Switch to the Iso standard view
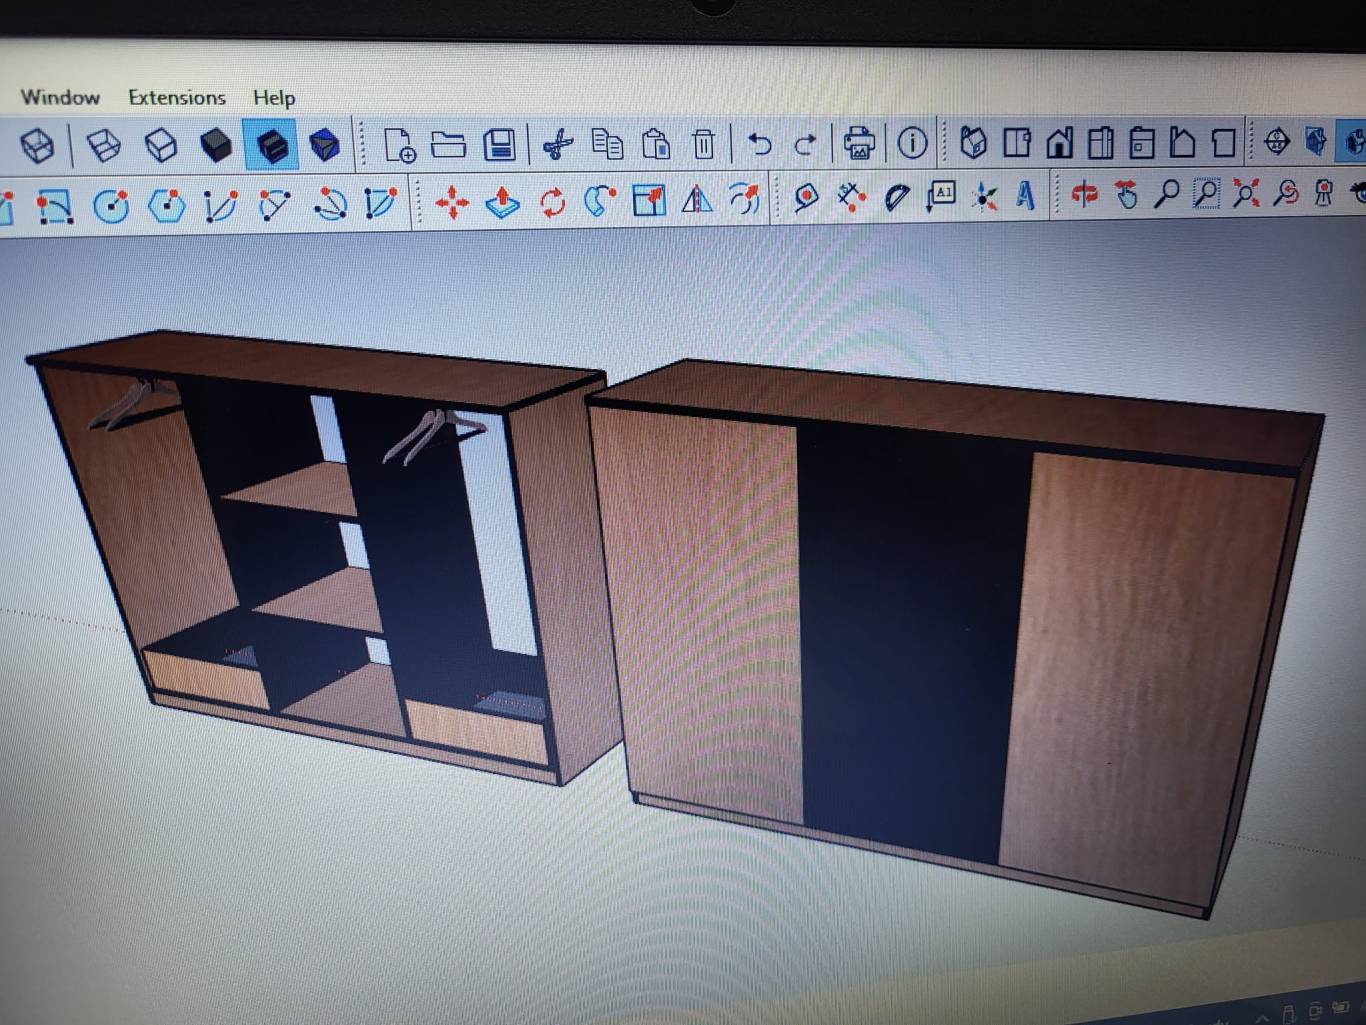Image resolution: width=1366 pixels, height=1025 pixels. [973, 143]
